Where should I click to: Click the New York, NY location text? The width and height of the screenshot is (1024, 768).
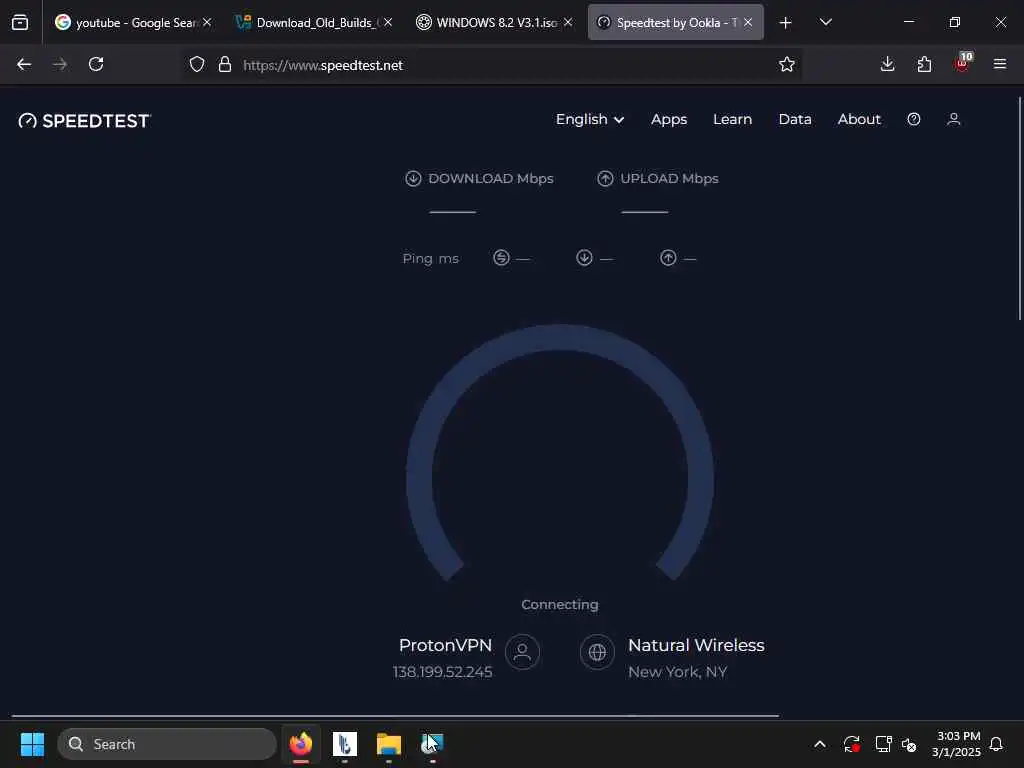click(677, 672)
